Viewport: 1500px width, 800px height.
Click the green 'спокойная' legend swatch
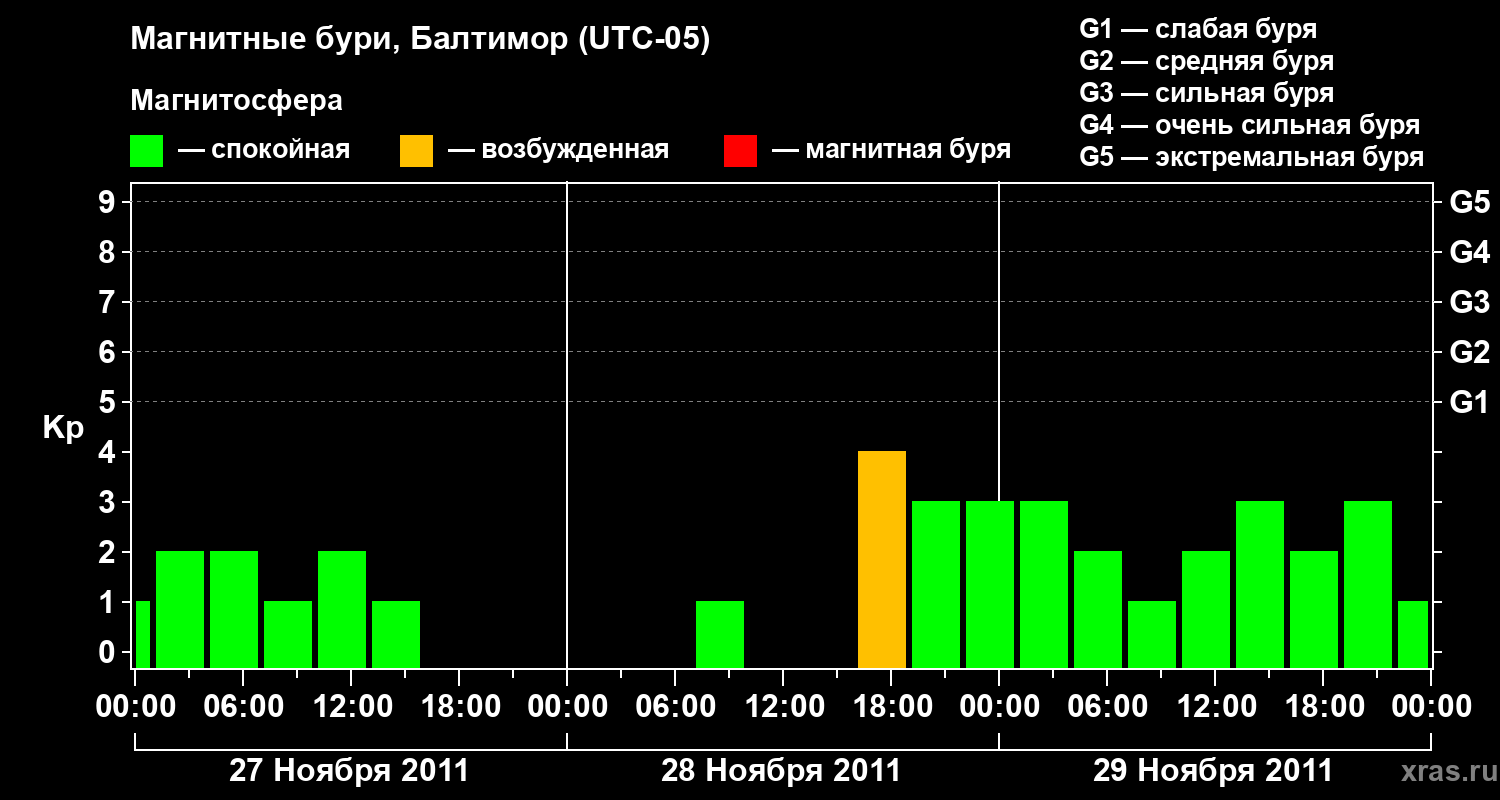coord(146,151)
